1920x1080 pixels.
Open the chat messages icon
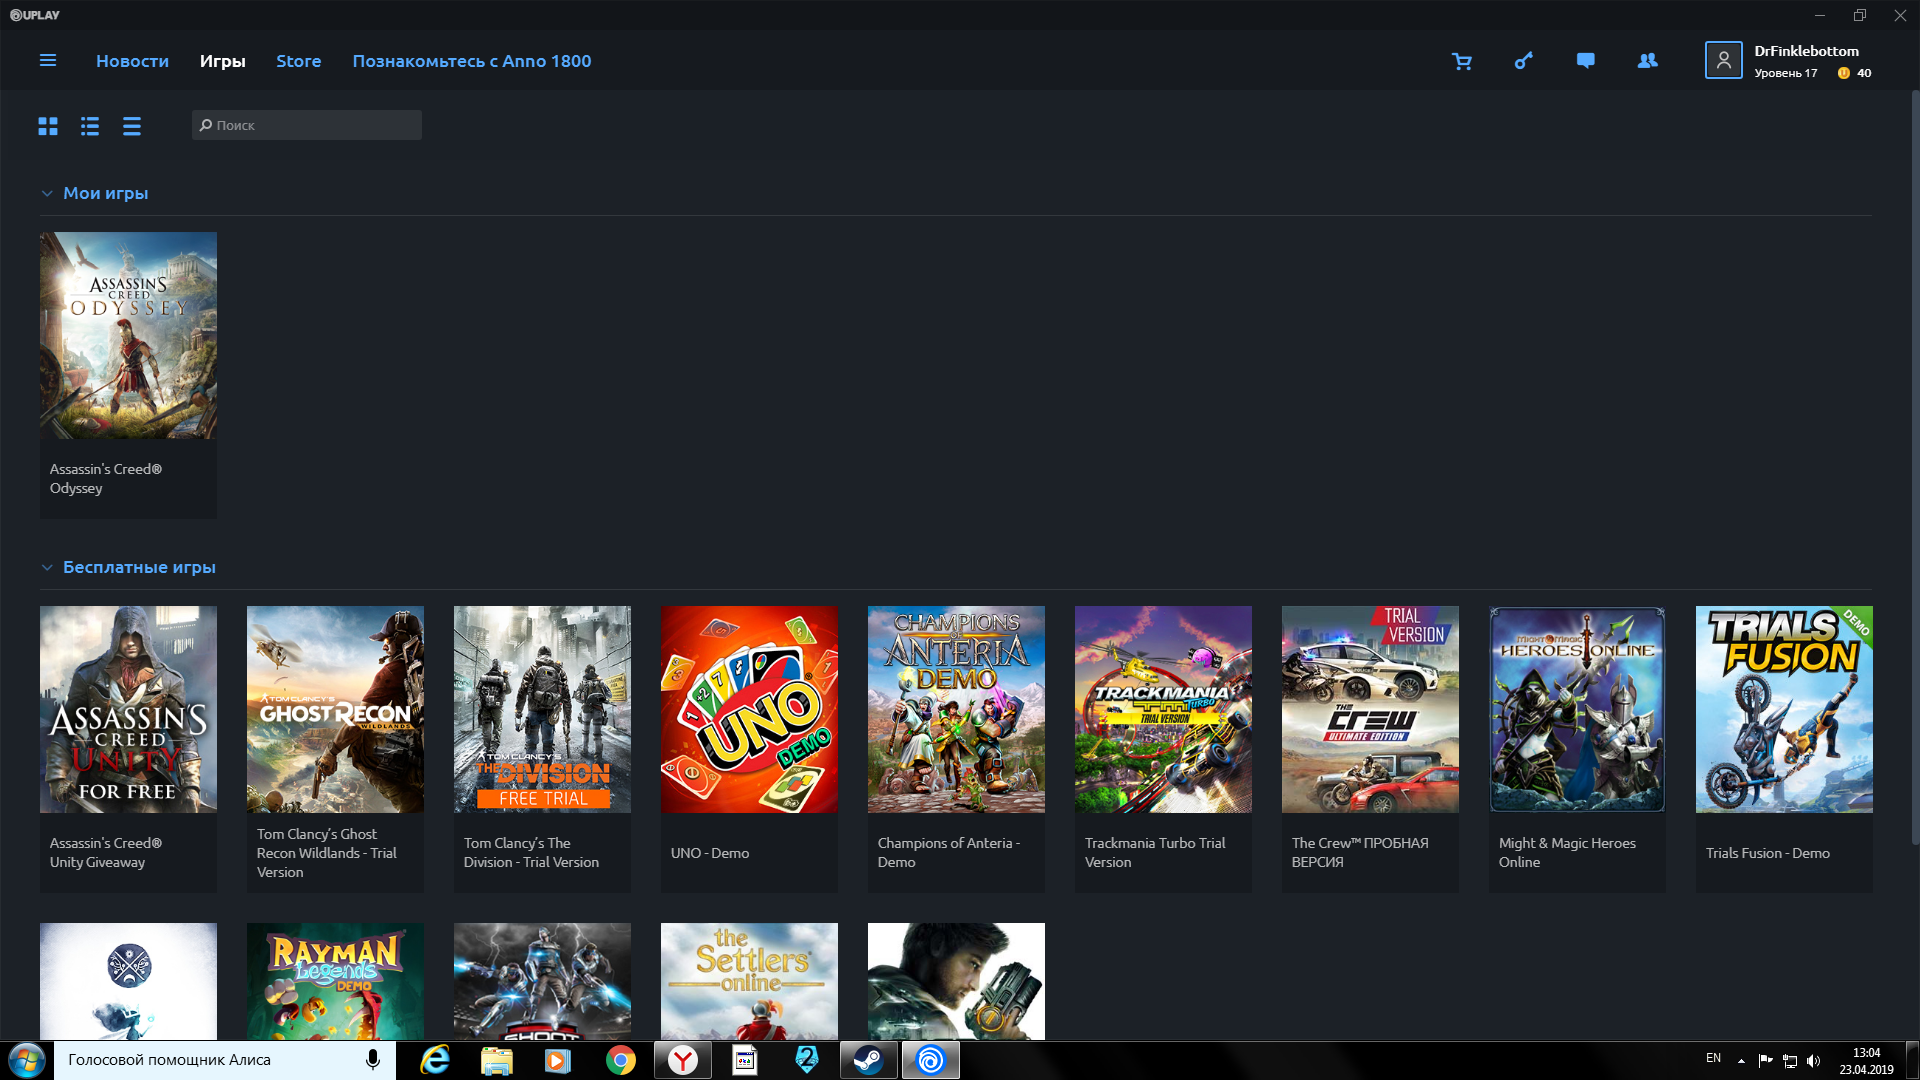click(x=1585, y=61)
